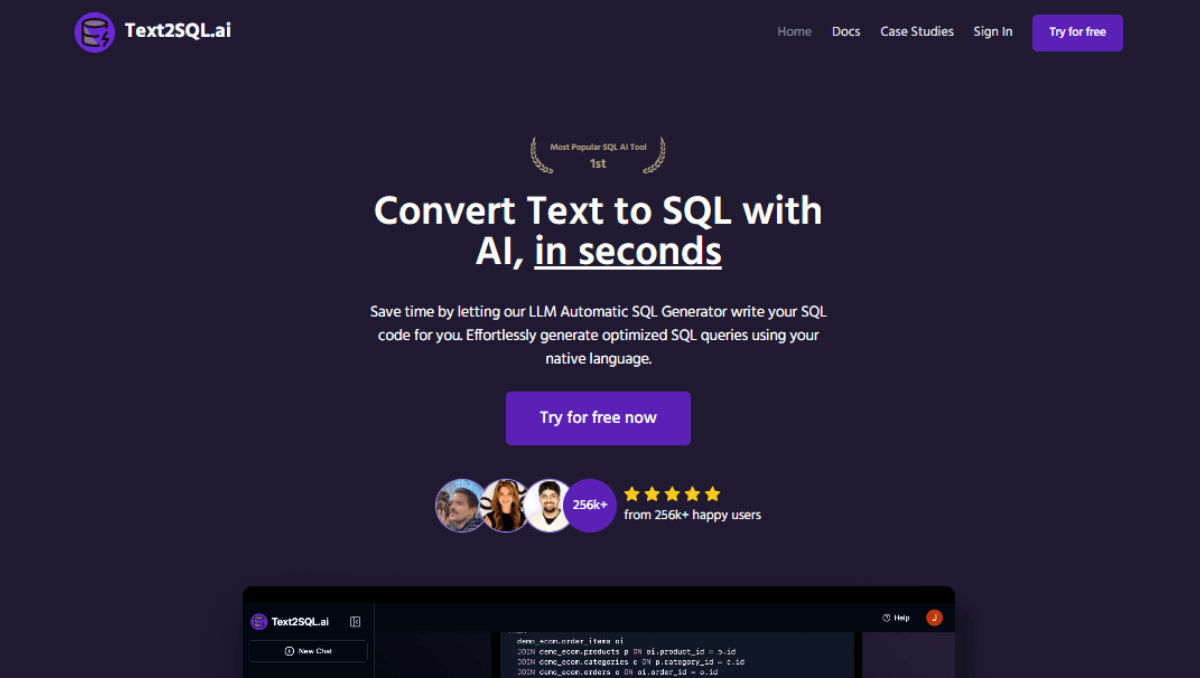Start a New Chat in the demo preview
The image size is (1200, 678).
(x=307, y=651)
